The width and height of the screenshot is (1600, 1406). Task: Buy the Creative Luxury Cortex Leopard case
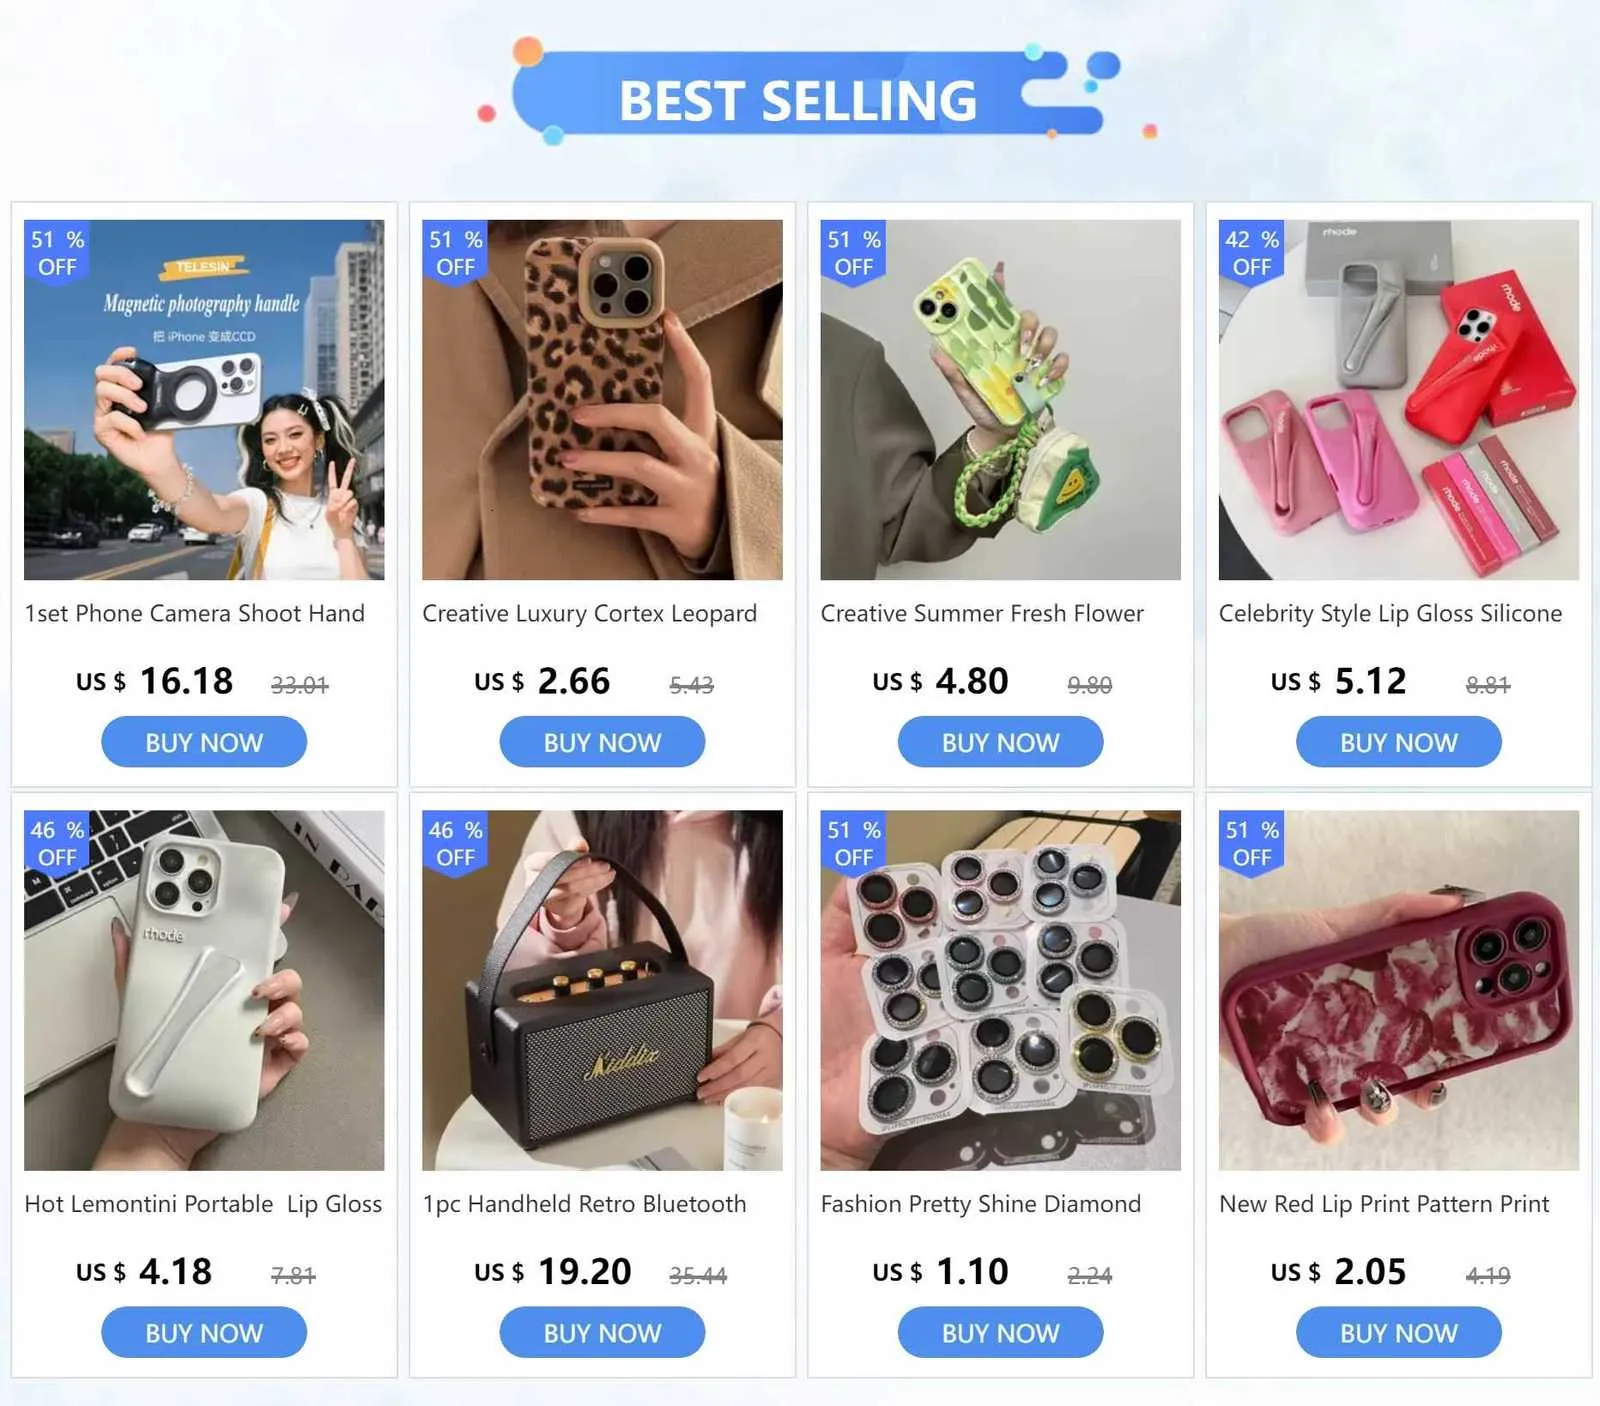[x=602, y=742]
